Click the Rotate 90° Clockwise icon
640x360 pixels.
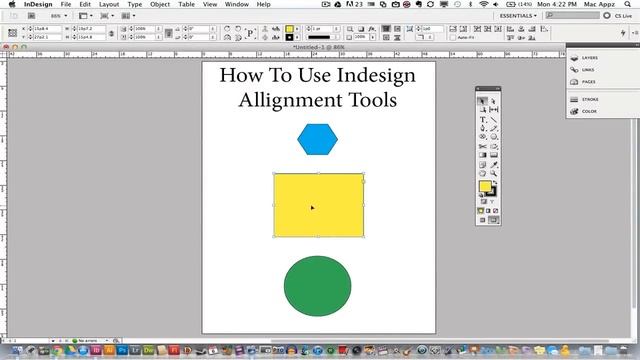(227, 29)
